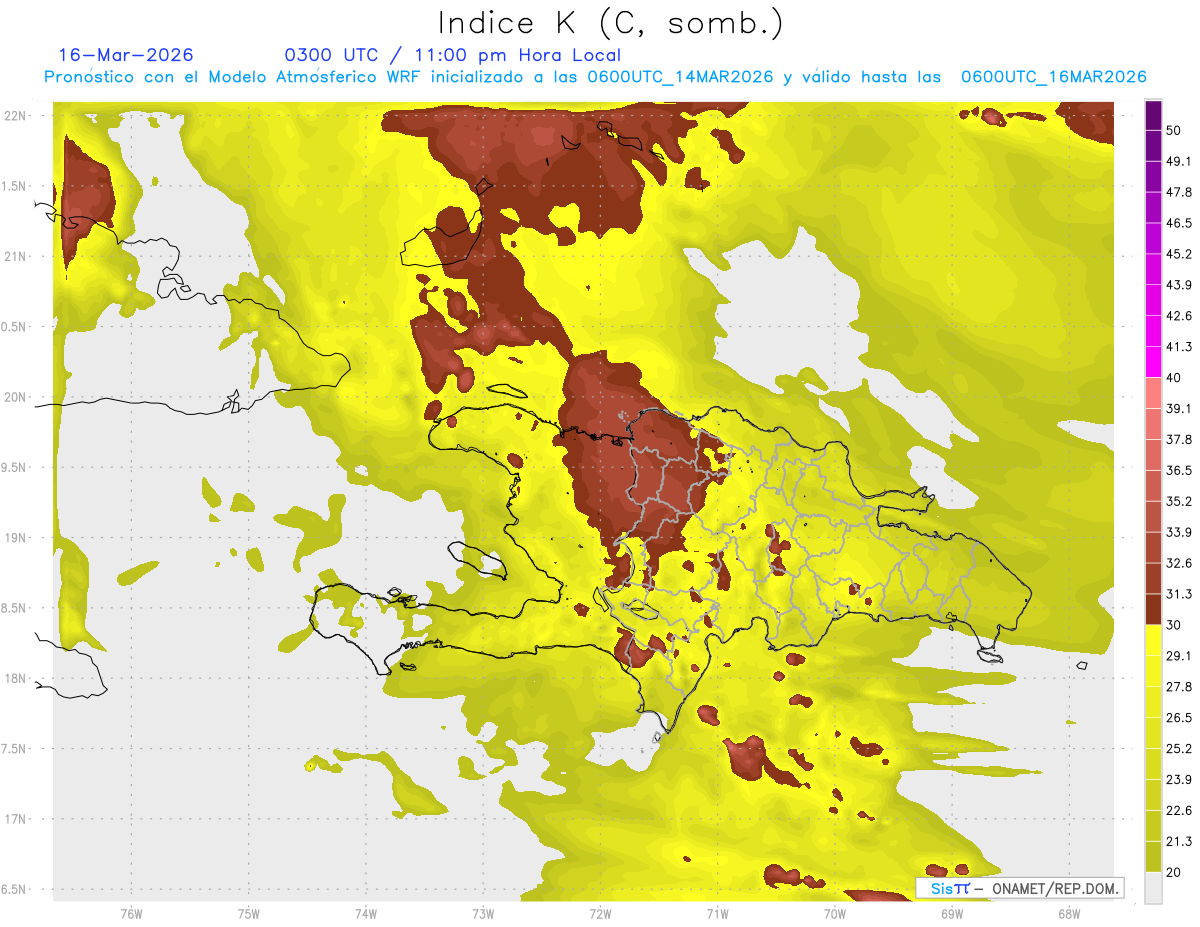
Task: Click the '50' colorbar value
Action: 1175,130
